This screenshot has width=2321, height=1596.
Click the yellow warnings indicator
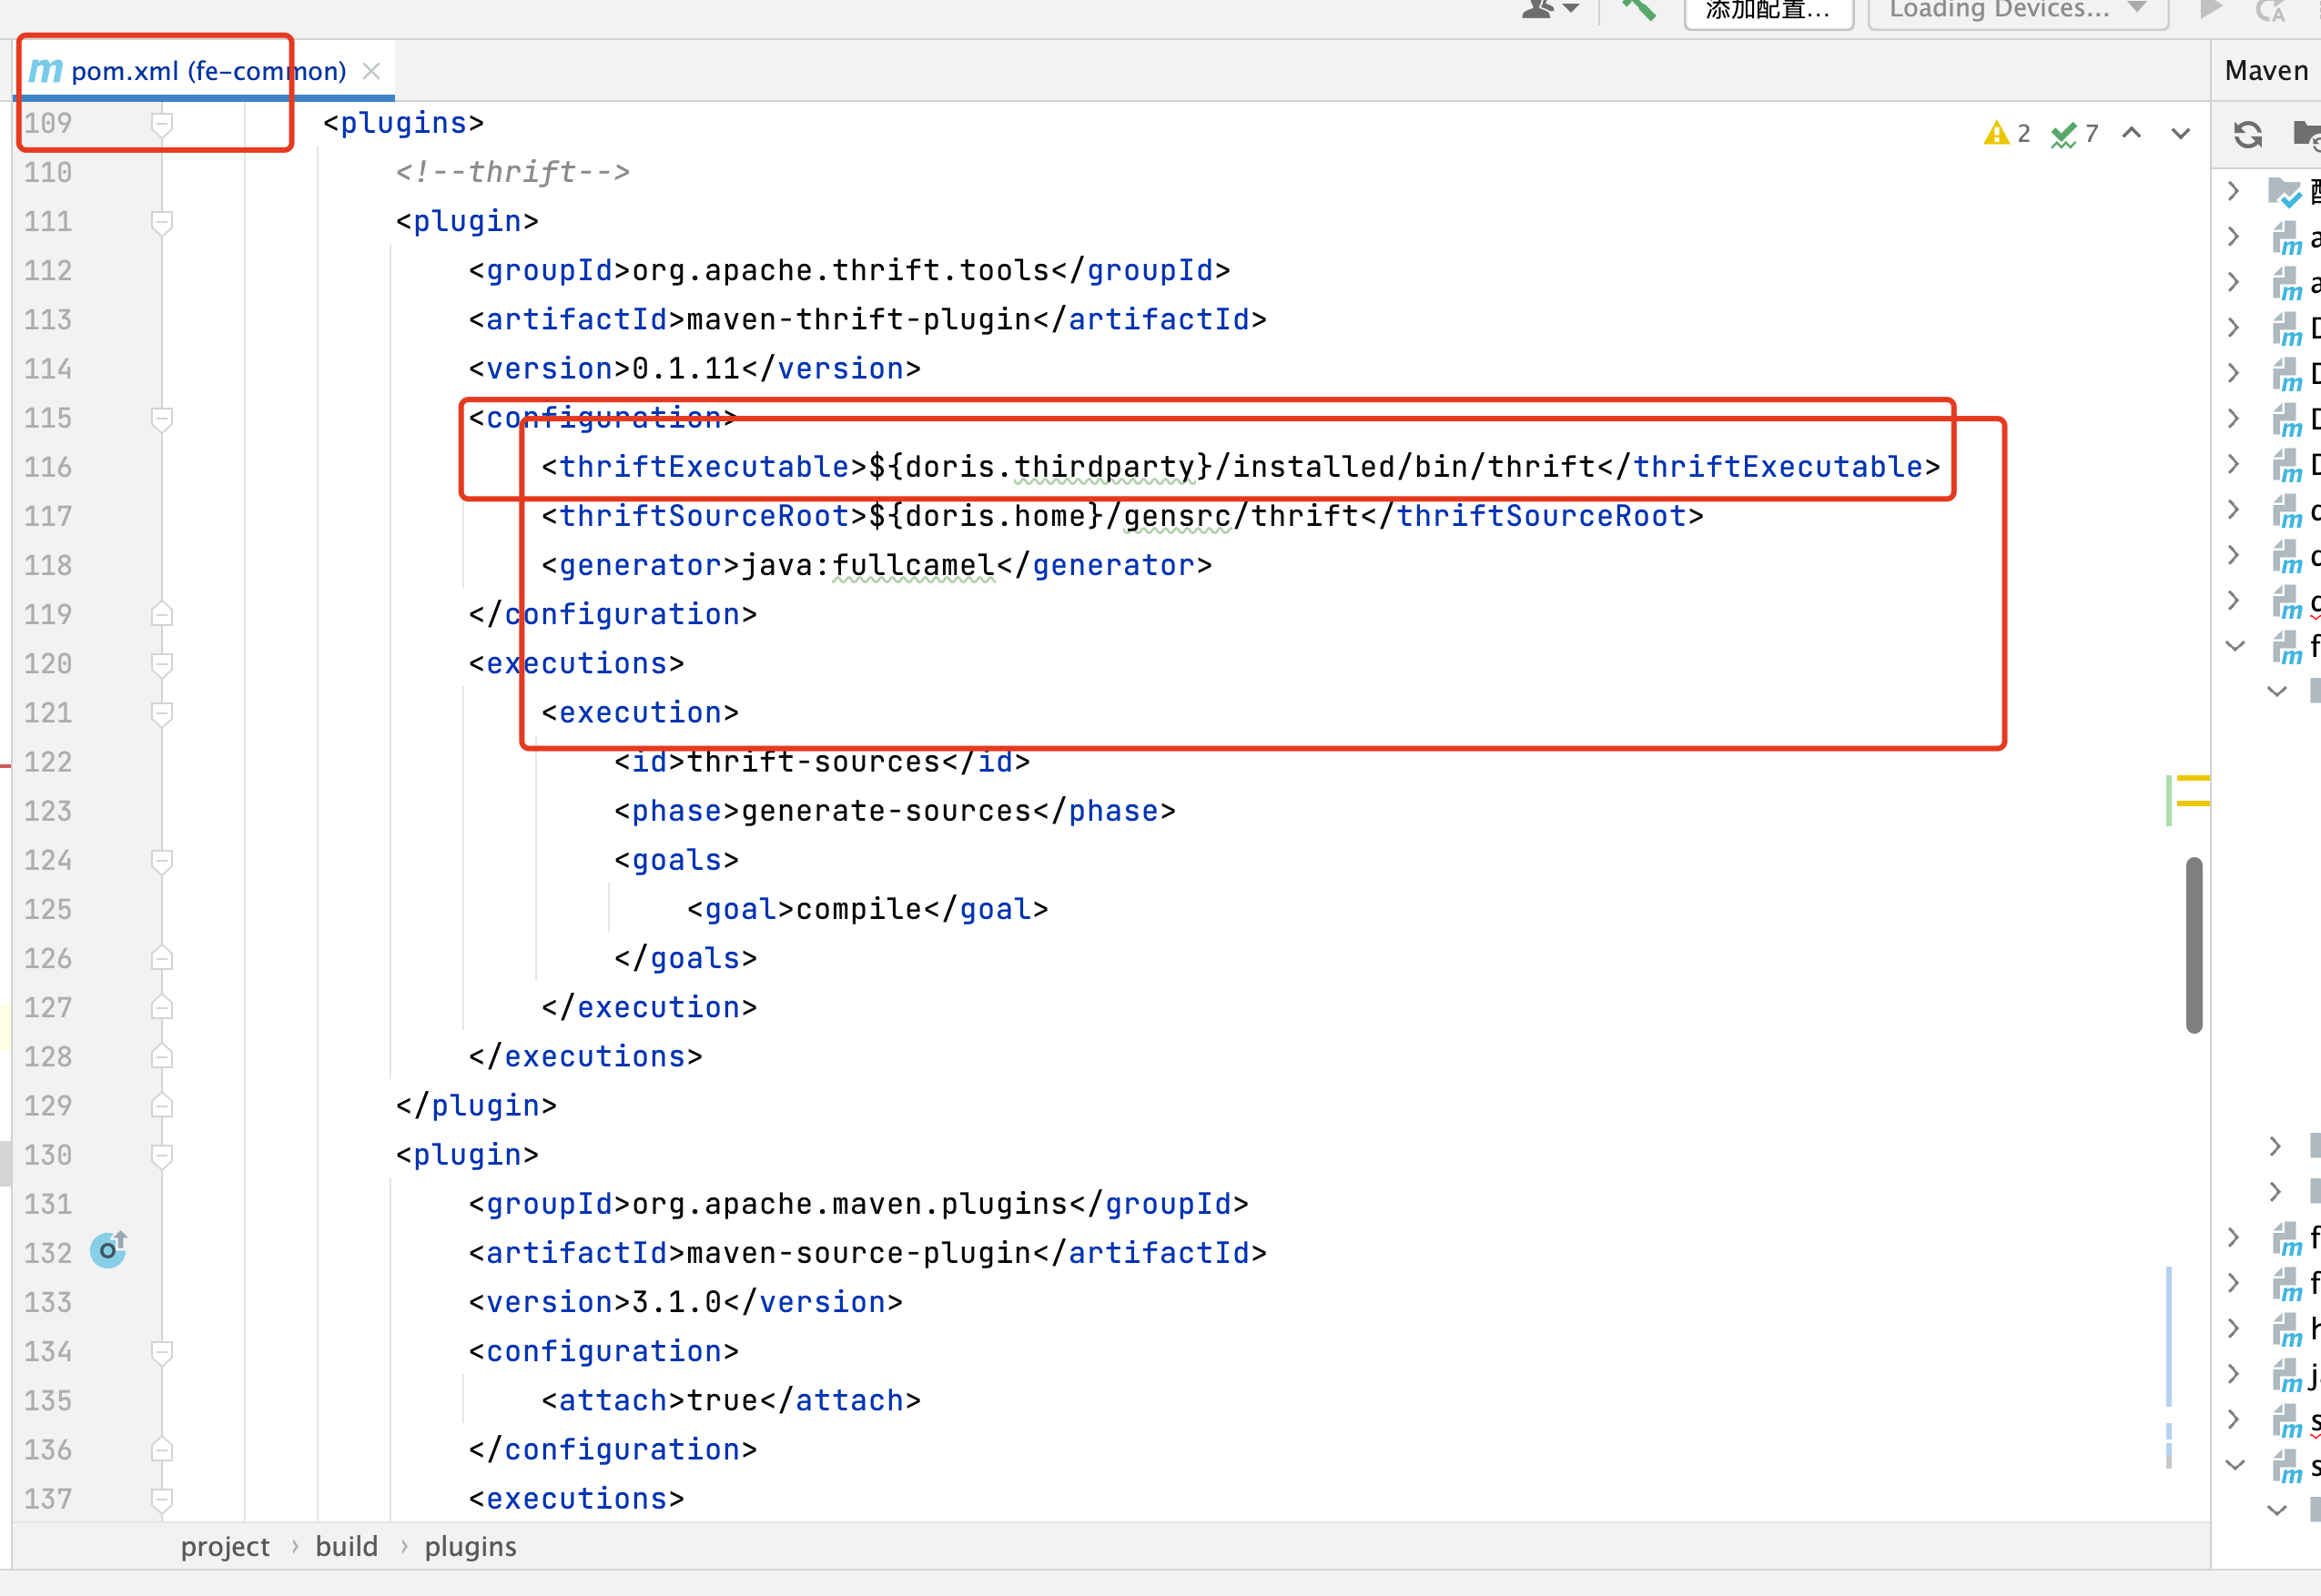(x=2006, y=133)
